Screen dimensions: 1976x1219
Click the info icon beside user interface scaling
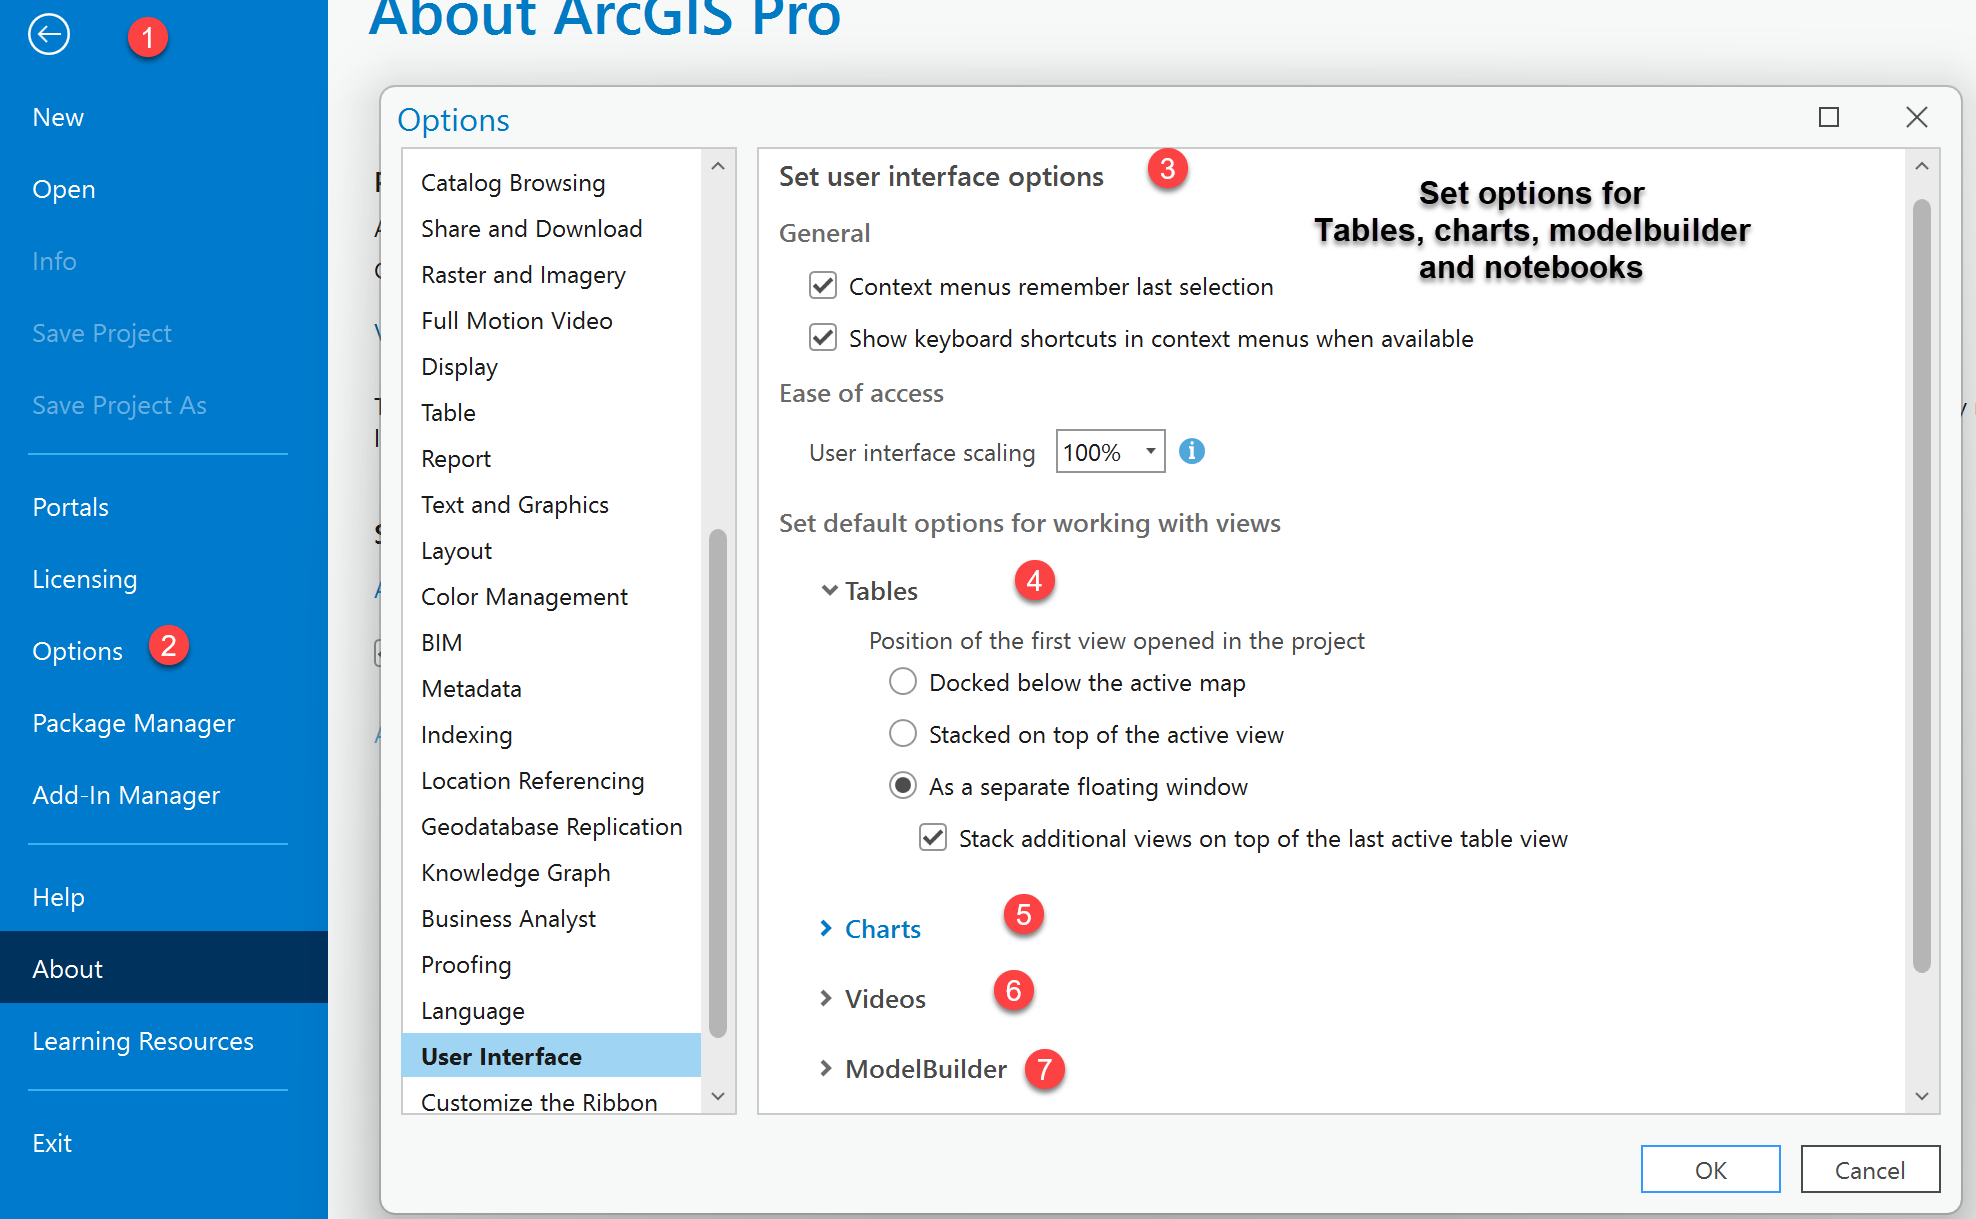tap(1192, 451)
